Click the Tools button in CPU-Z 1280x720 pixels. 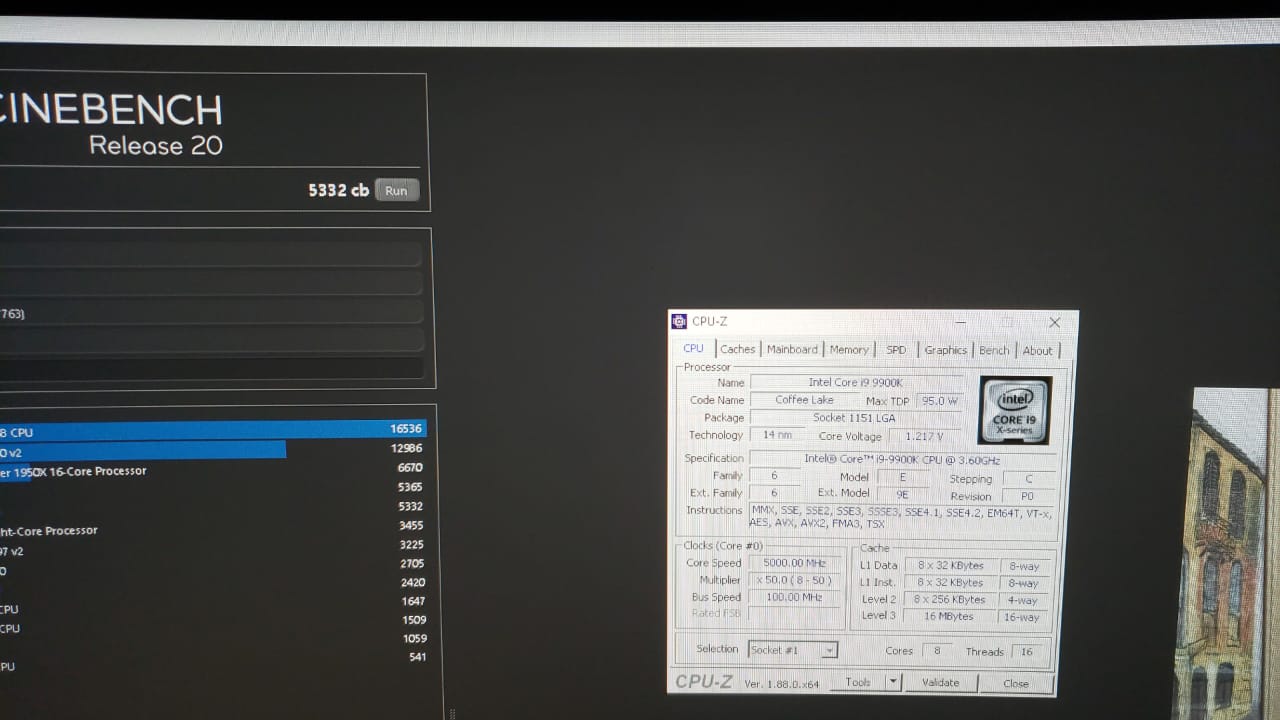(858, 682)
